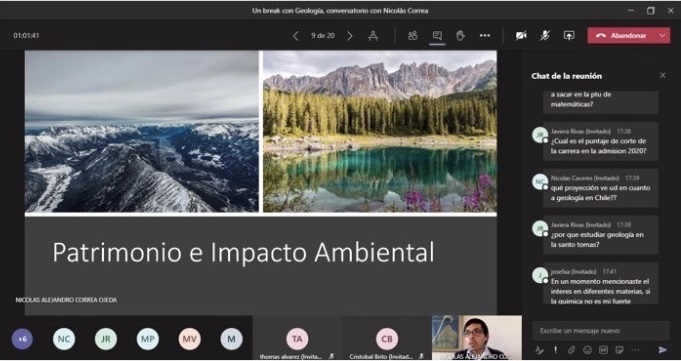Image resolution: width=681 pixels, height=361 pixels.
Task: Click the snowy mountain slide photo
Action: pos(142,132)
